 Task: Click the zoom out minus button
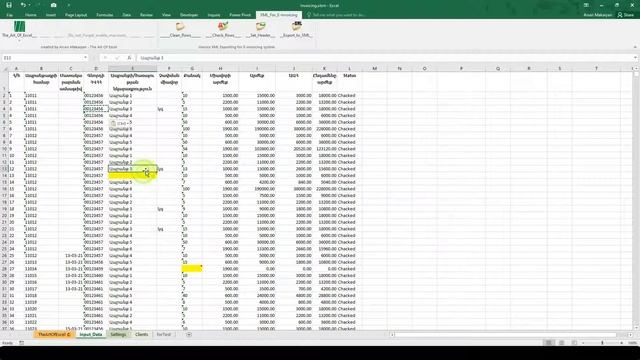pos(584,343)
